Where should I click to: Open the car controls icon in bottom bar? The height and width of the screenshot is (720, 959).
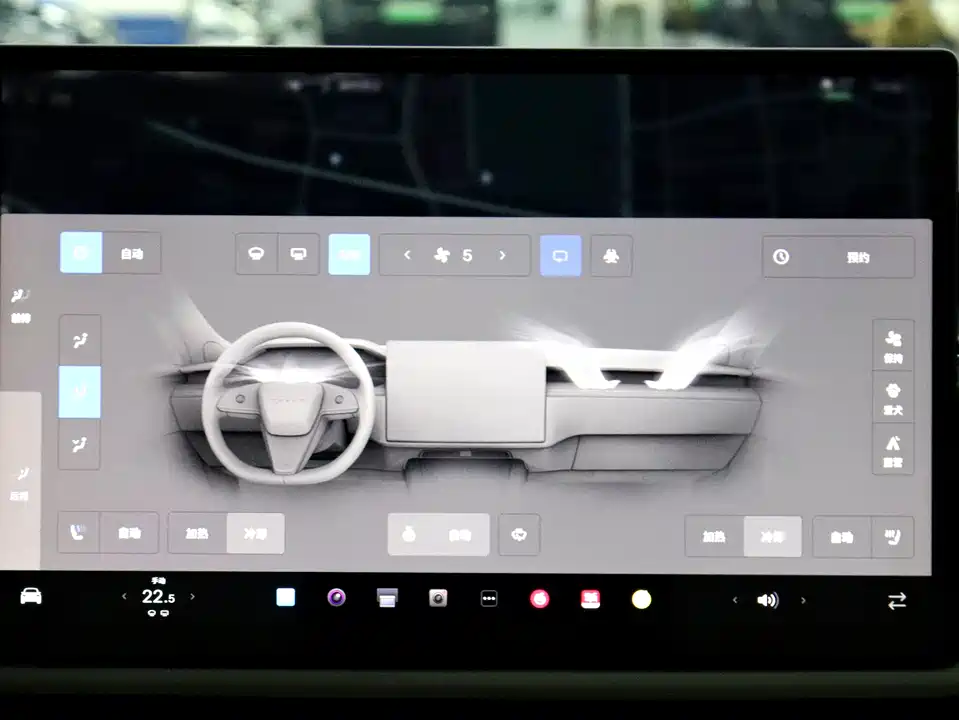click(x=31, y=597)
